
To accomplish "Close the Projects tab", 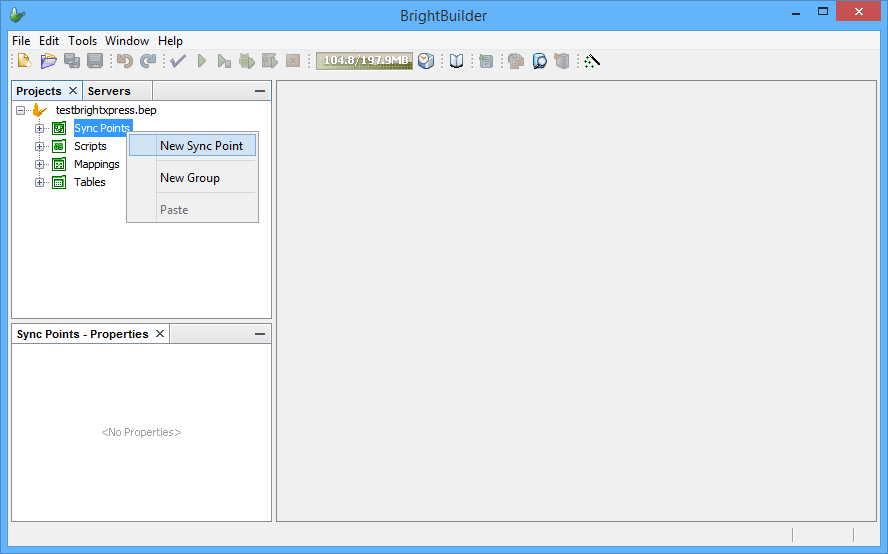I will pyautogui.click(x=72, y=91).
